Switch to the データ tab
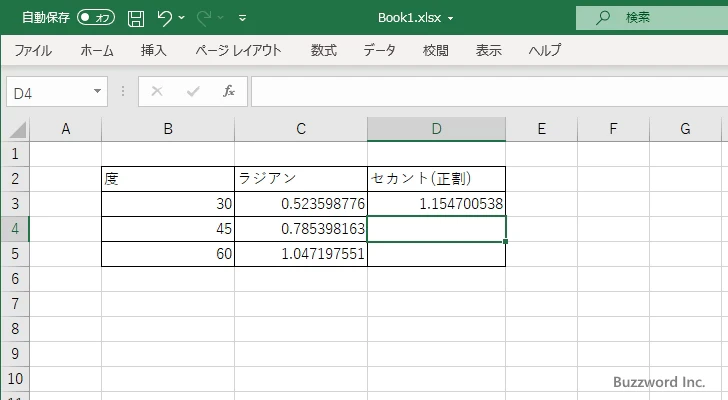This screenshot has height=400, width=728. (x=379, y=50)
